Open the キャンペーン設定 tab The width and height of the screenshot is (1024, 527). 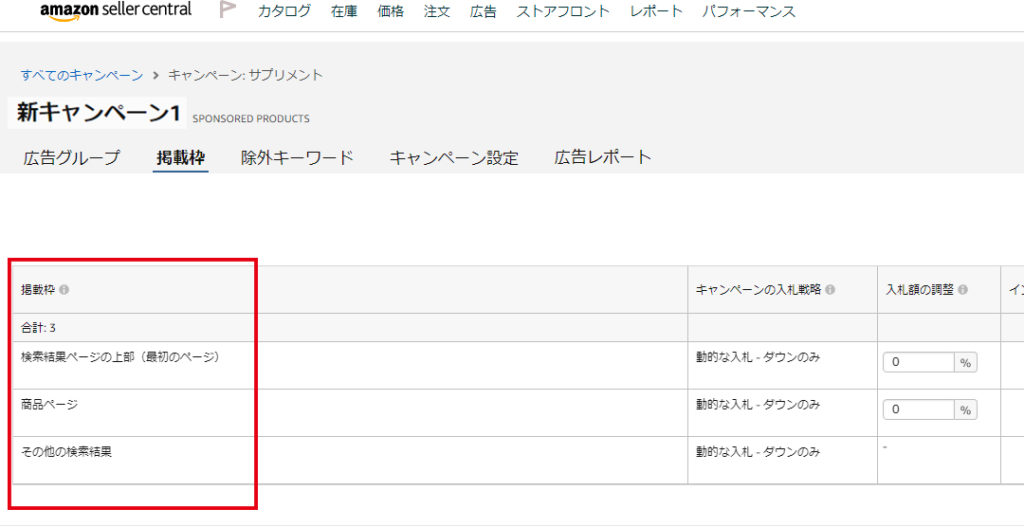454,157
